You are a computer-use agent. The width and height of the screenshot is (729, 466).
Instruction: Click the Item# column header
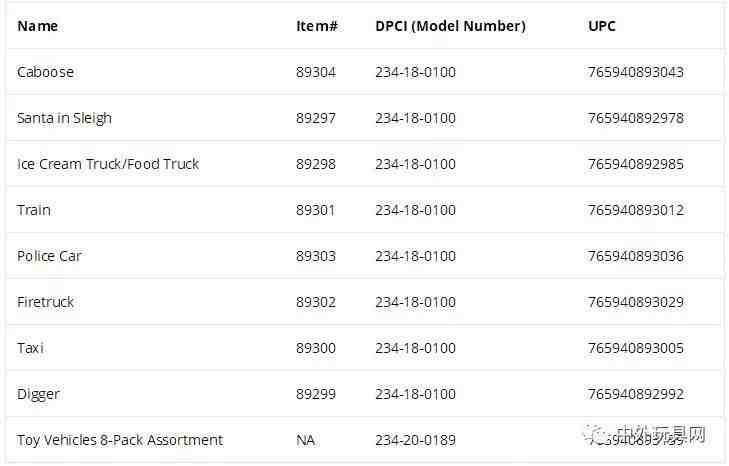tap(317, 26)
